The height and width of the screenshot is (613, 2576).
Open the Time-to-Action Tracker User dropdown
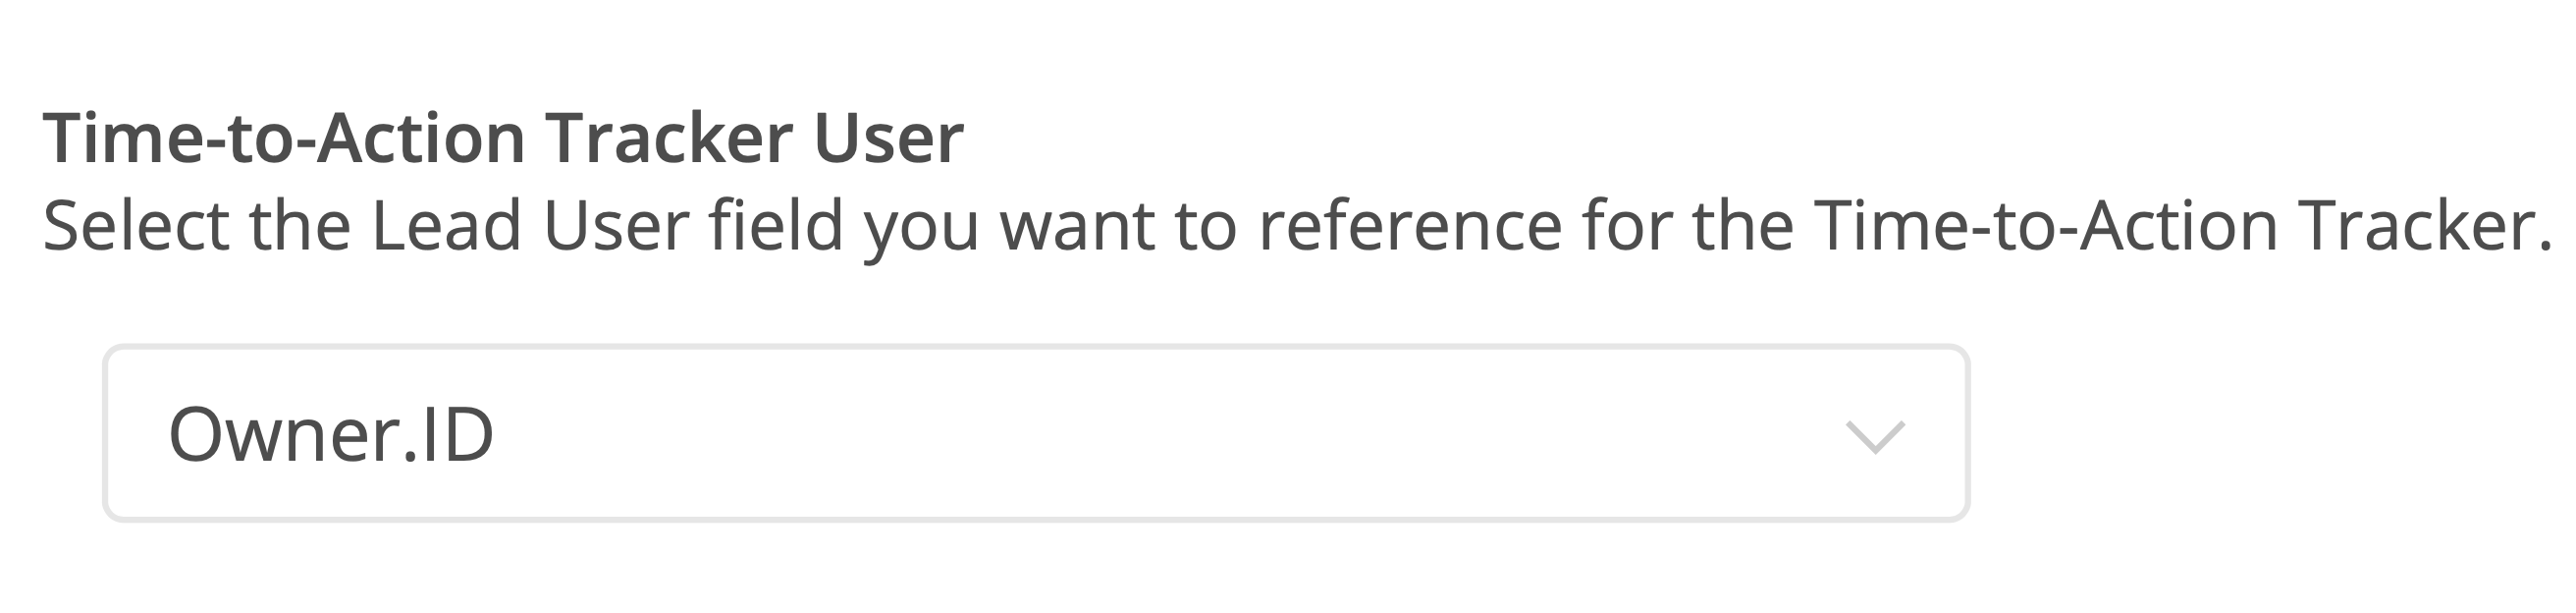[x=1036, y=433]
